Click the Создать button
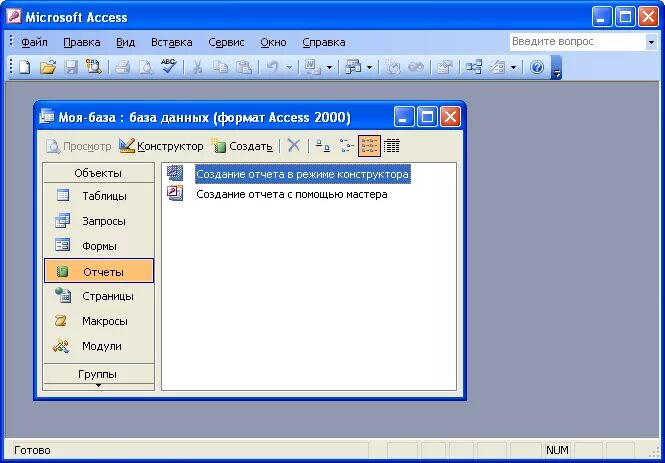The height and width of the screenshot is (463, 665). point(242,146)
